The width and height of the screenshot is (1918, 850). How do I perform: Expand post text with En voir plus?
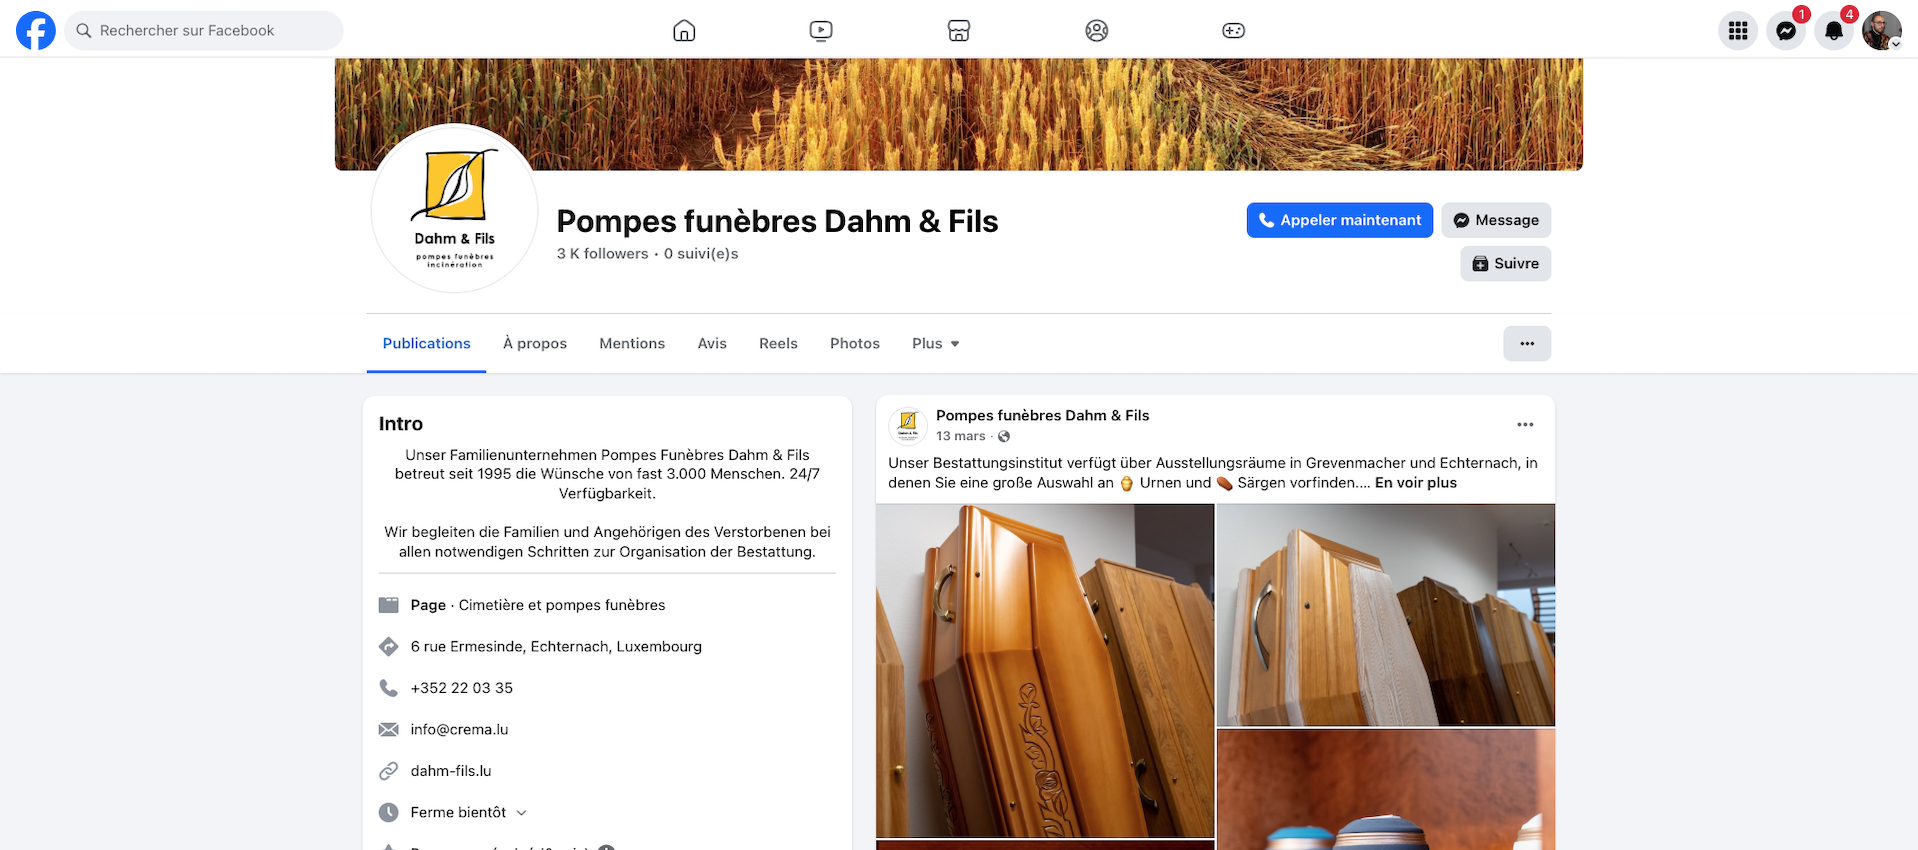[1416, 483]
